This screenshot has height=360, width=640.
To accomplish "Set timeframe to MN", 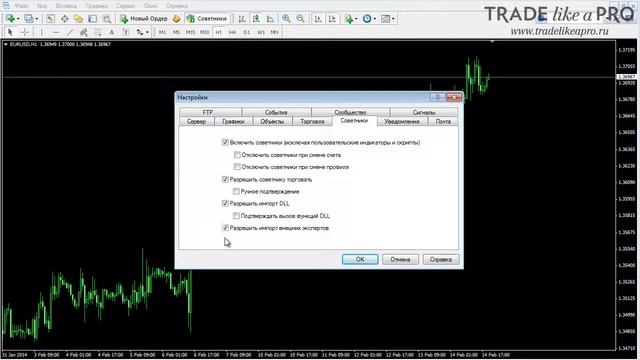I will click(x=274, y=32).
